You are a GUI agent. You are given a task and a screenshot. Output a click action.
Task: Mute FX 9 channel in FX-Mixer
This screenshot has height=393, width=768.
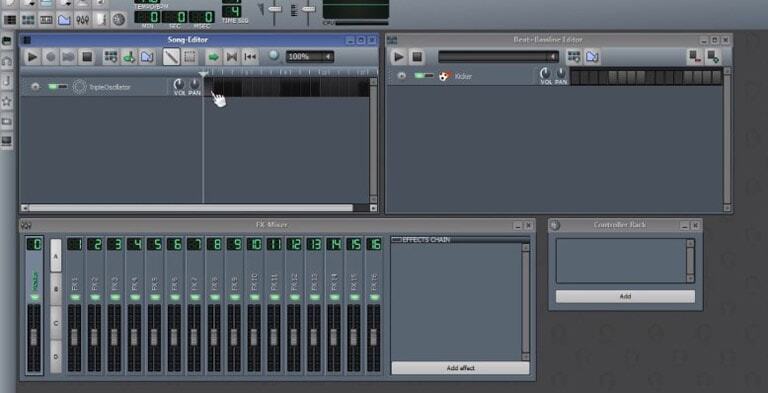coord(234,297)
